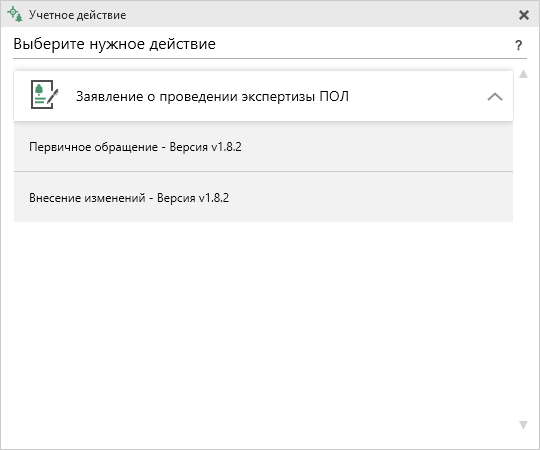Click the Выберите нужное действие heading
Viewport: 540px width, 450px height.
(114, 44)
